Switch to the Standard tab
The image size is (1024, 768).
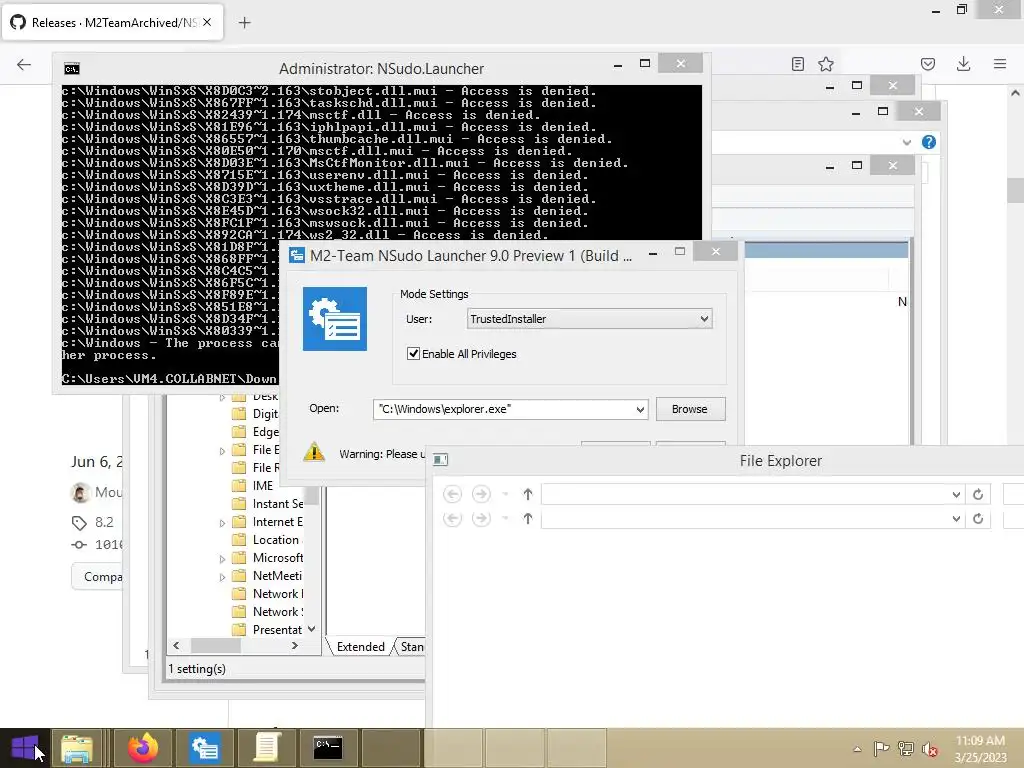pyautogui.click(x=411, y=647)
